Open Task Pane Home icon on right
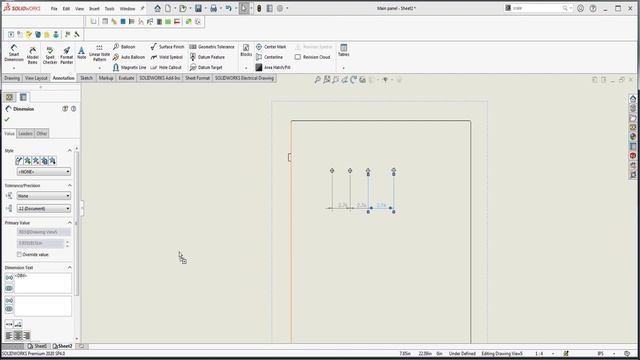The width and height of the screenshot is (640, 360). [633, 98]
